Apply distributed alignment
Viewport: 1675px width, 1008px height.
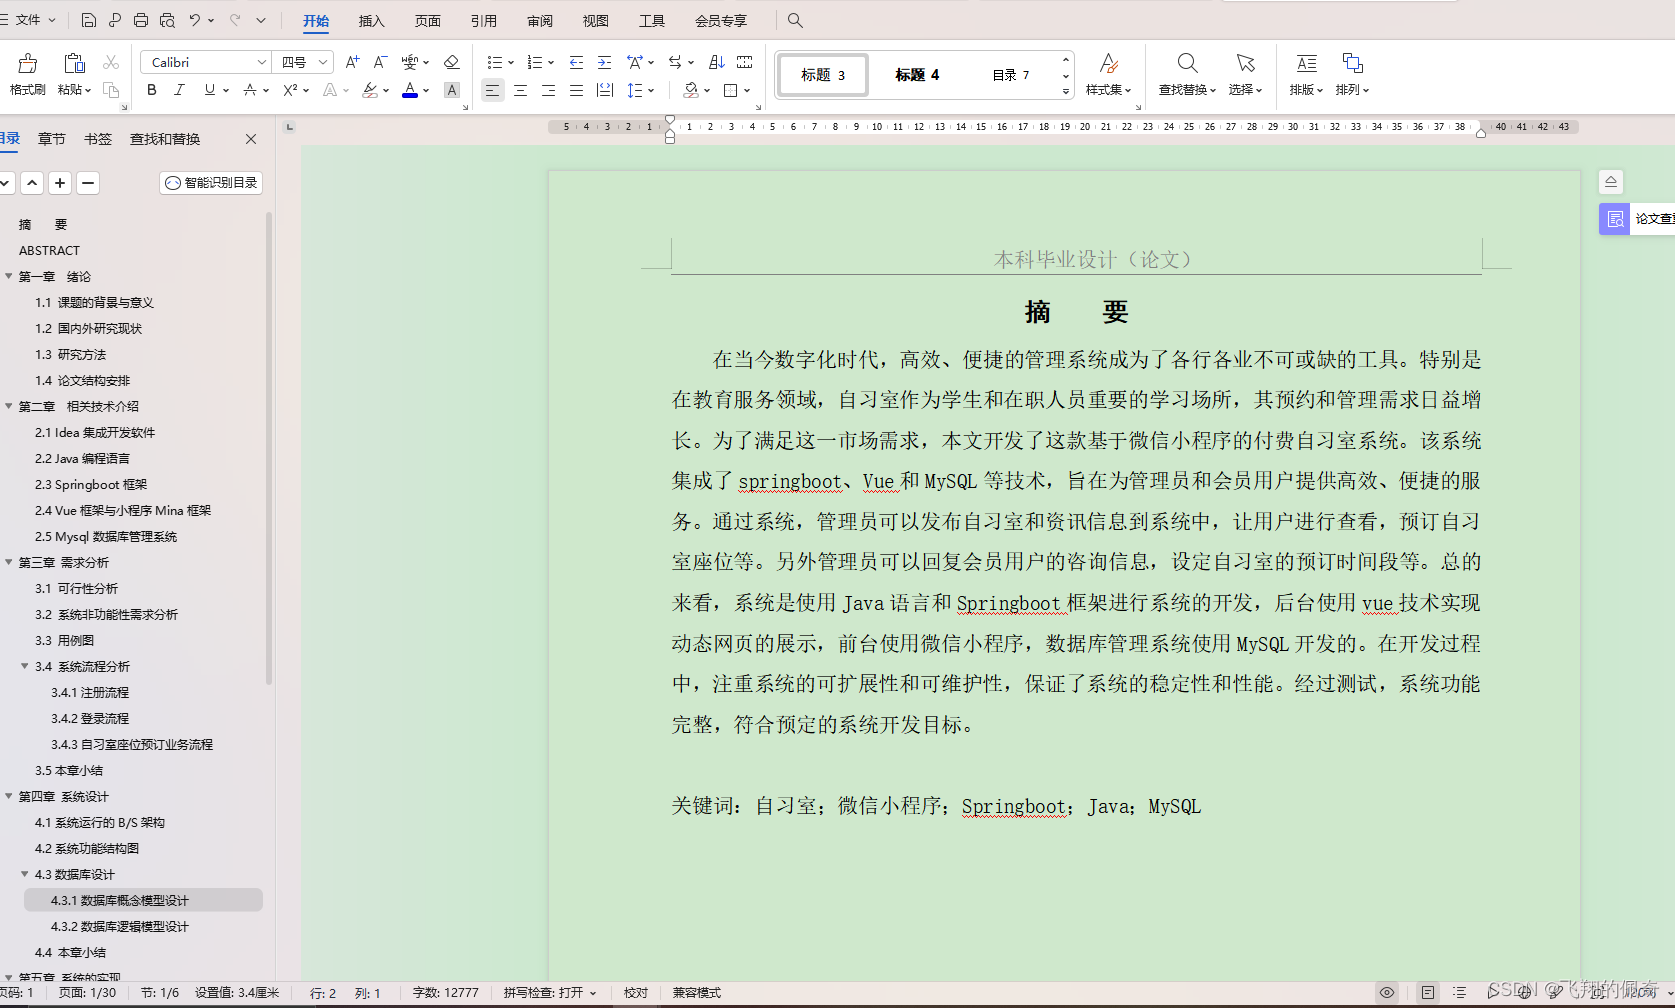coord(604,90)
